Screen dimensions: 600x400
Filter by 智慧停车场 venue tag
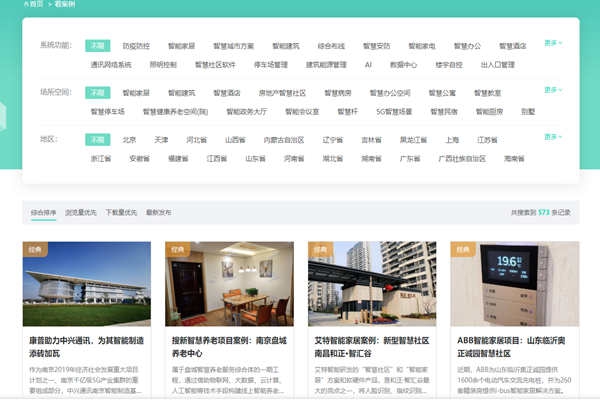(x=107, y=112)
